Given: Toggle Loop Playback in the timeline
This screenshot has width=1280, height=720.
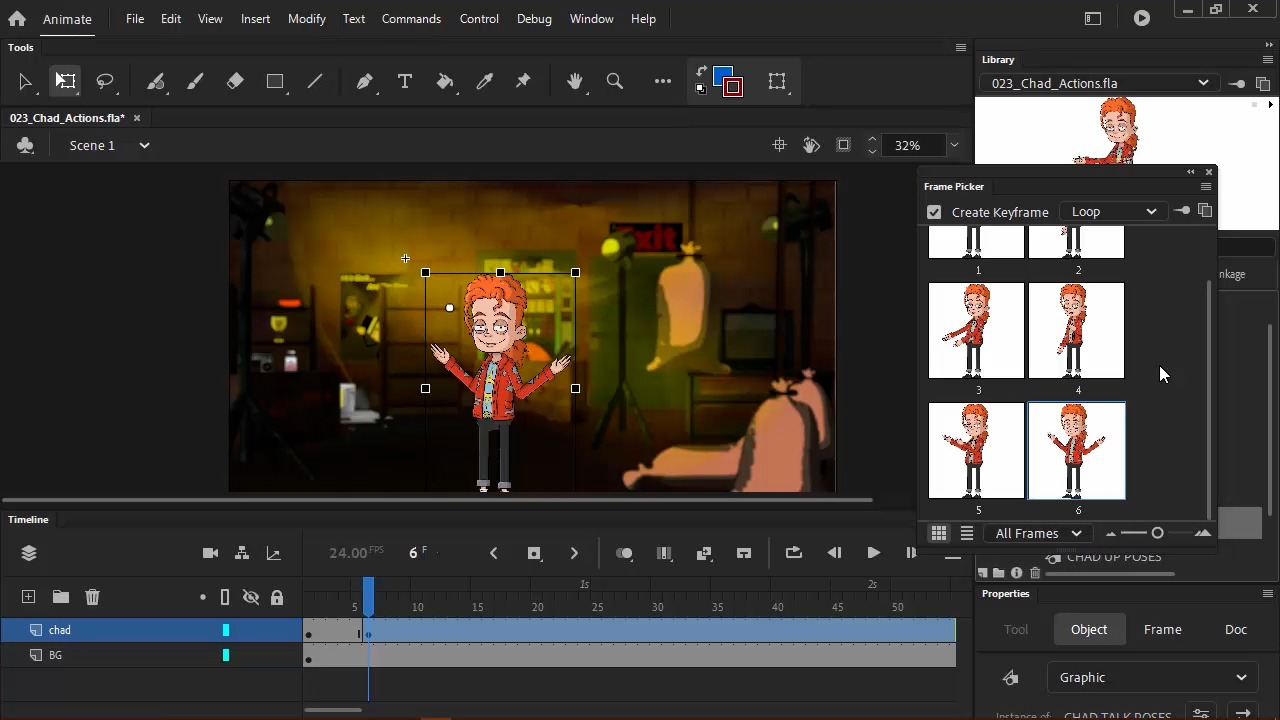Looking at the screenshot, I should coord(793,552).
